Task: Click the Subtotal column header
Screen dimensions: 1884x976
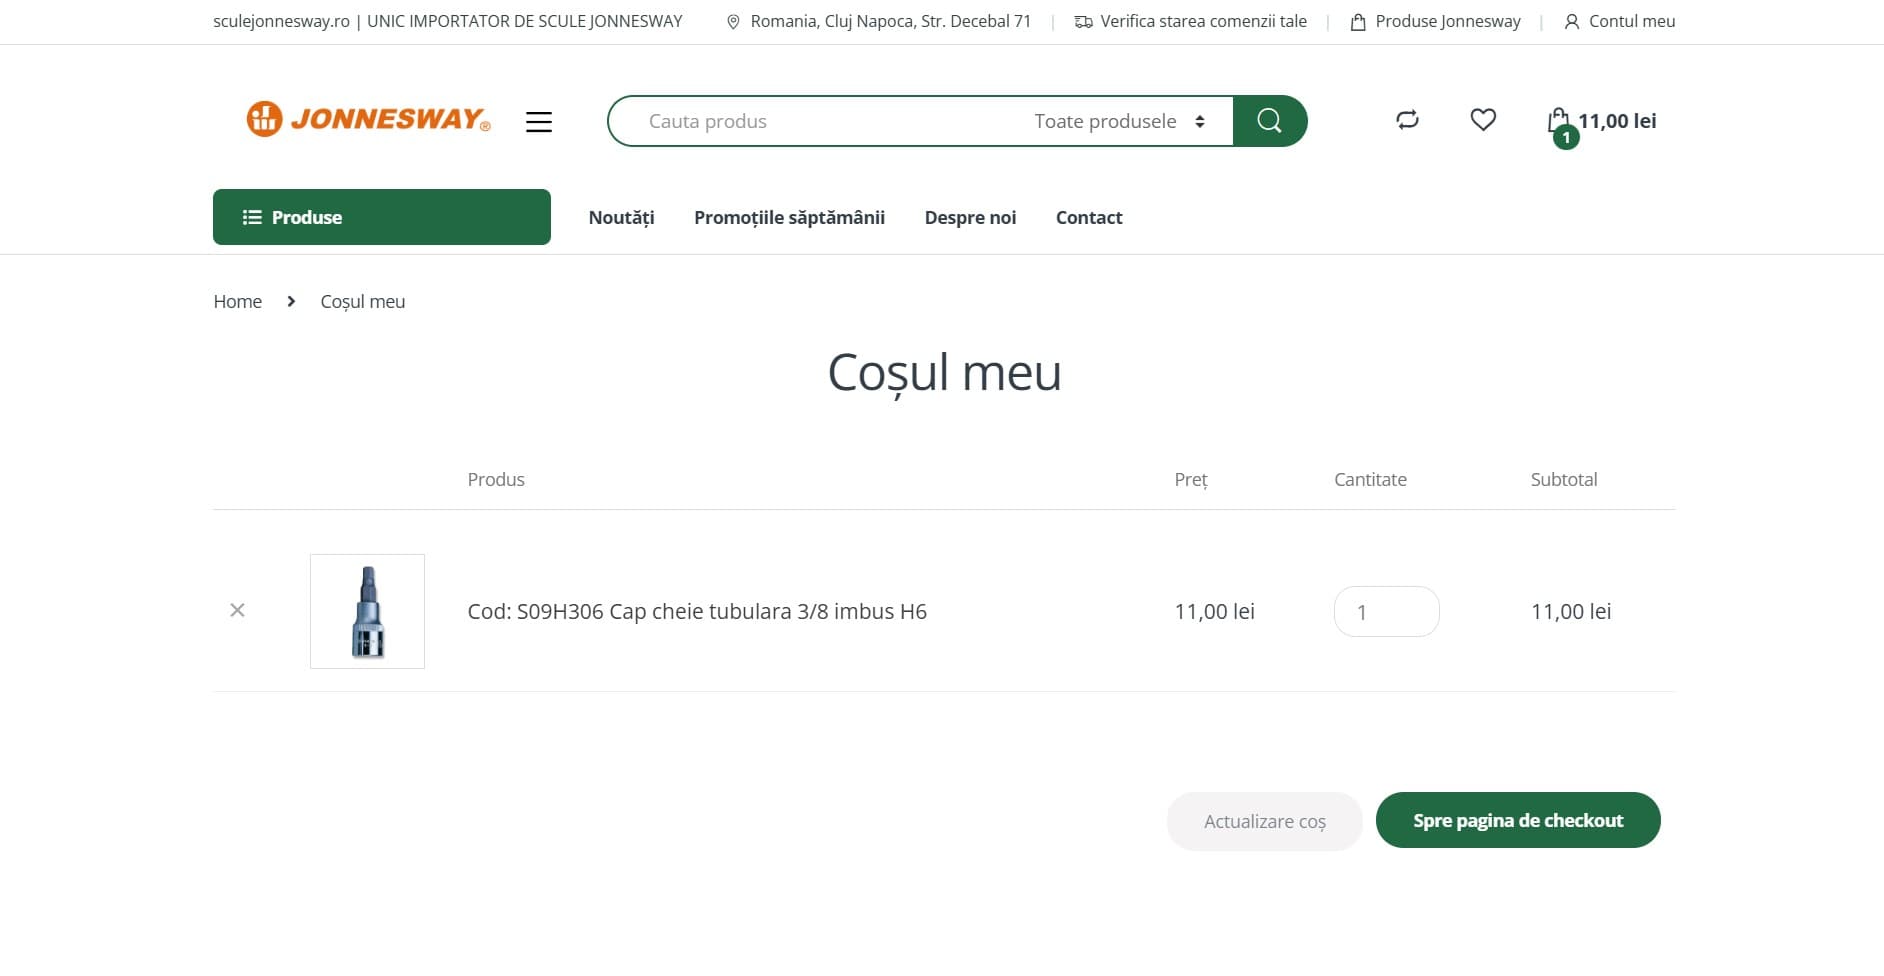Action: (x=1564, y=479)
